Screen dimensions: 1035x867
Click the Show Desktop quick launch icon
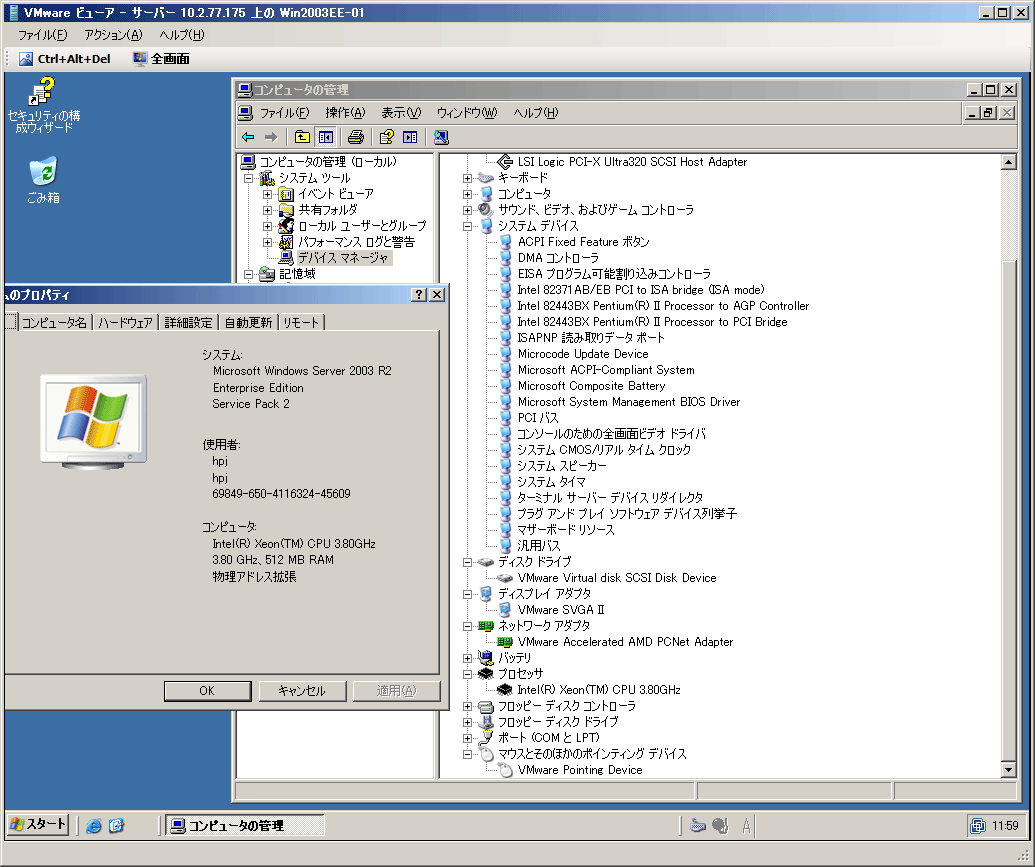pos(116,825)
